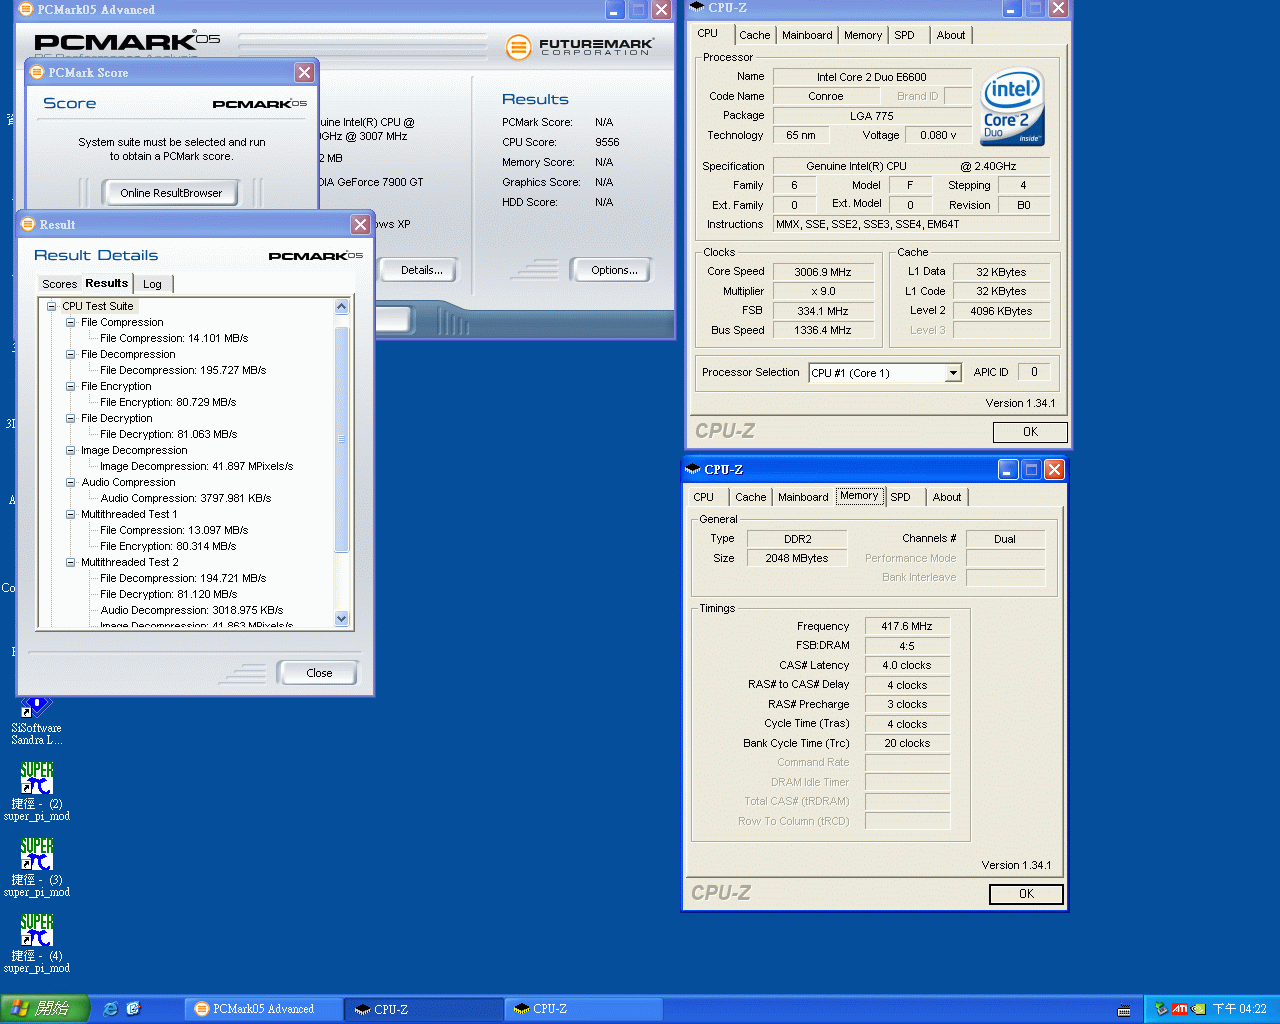Screen dimensions: 1280x1024
Task: Click the Core Speed 3006.9 MHz field
Action: 823,272
